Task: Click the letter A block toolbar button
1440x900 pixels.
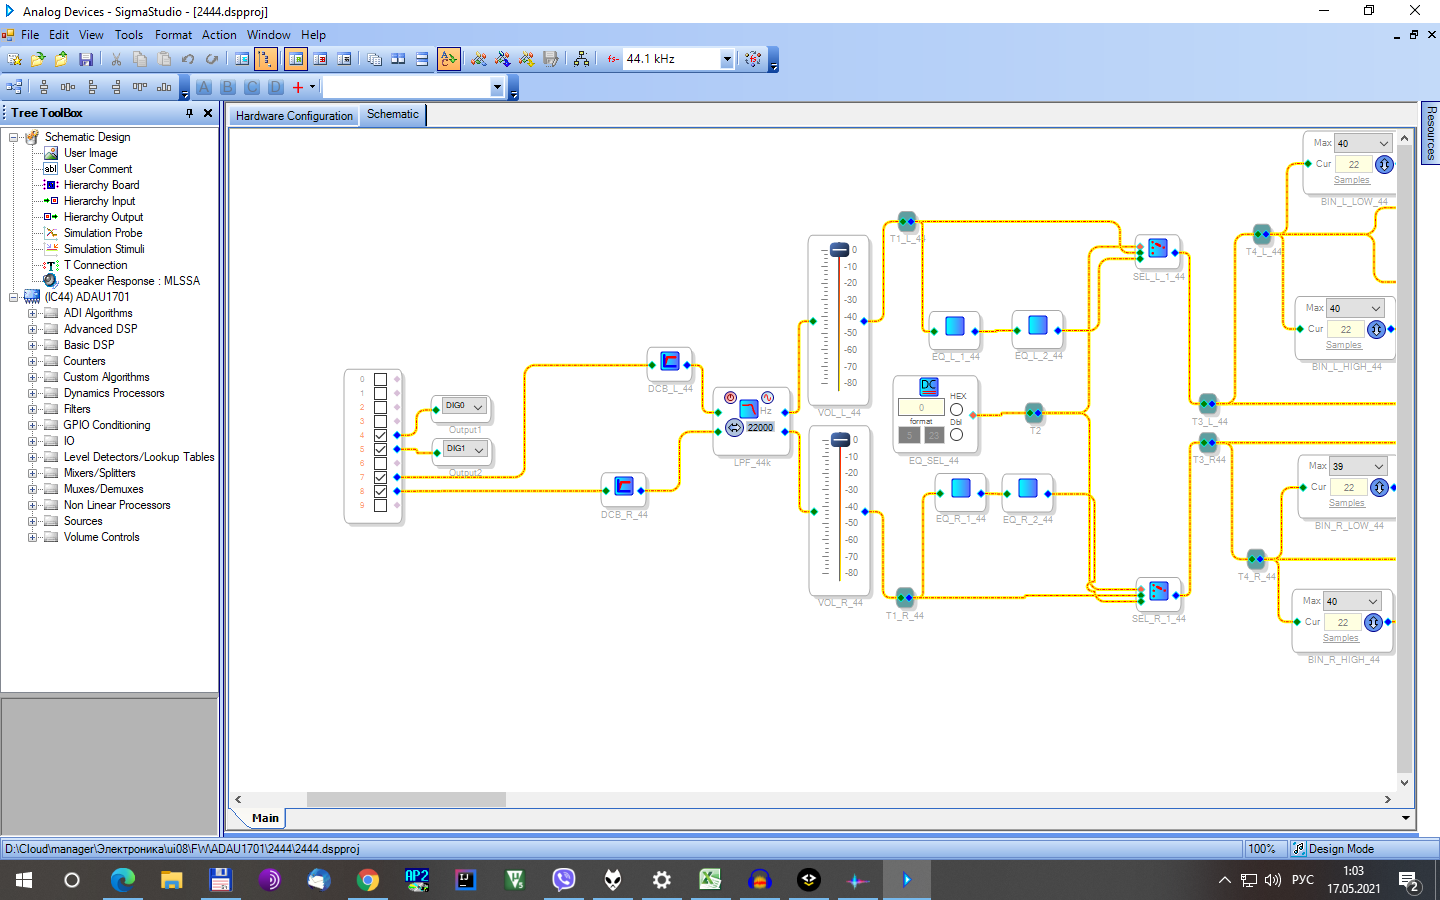Action: [204, 87]
